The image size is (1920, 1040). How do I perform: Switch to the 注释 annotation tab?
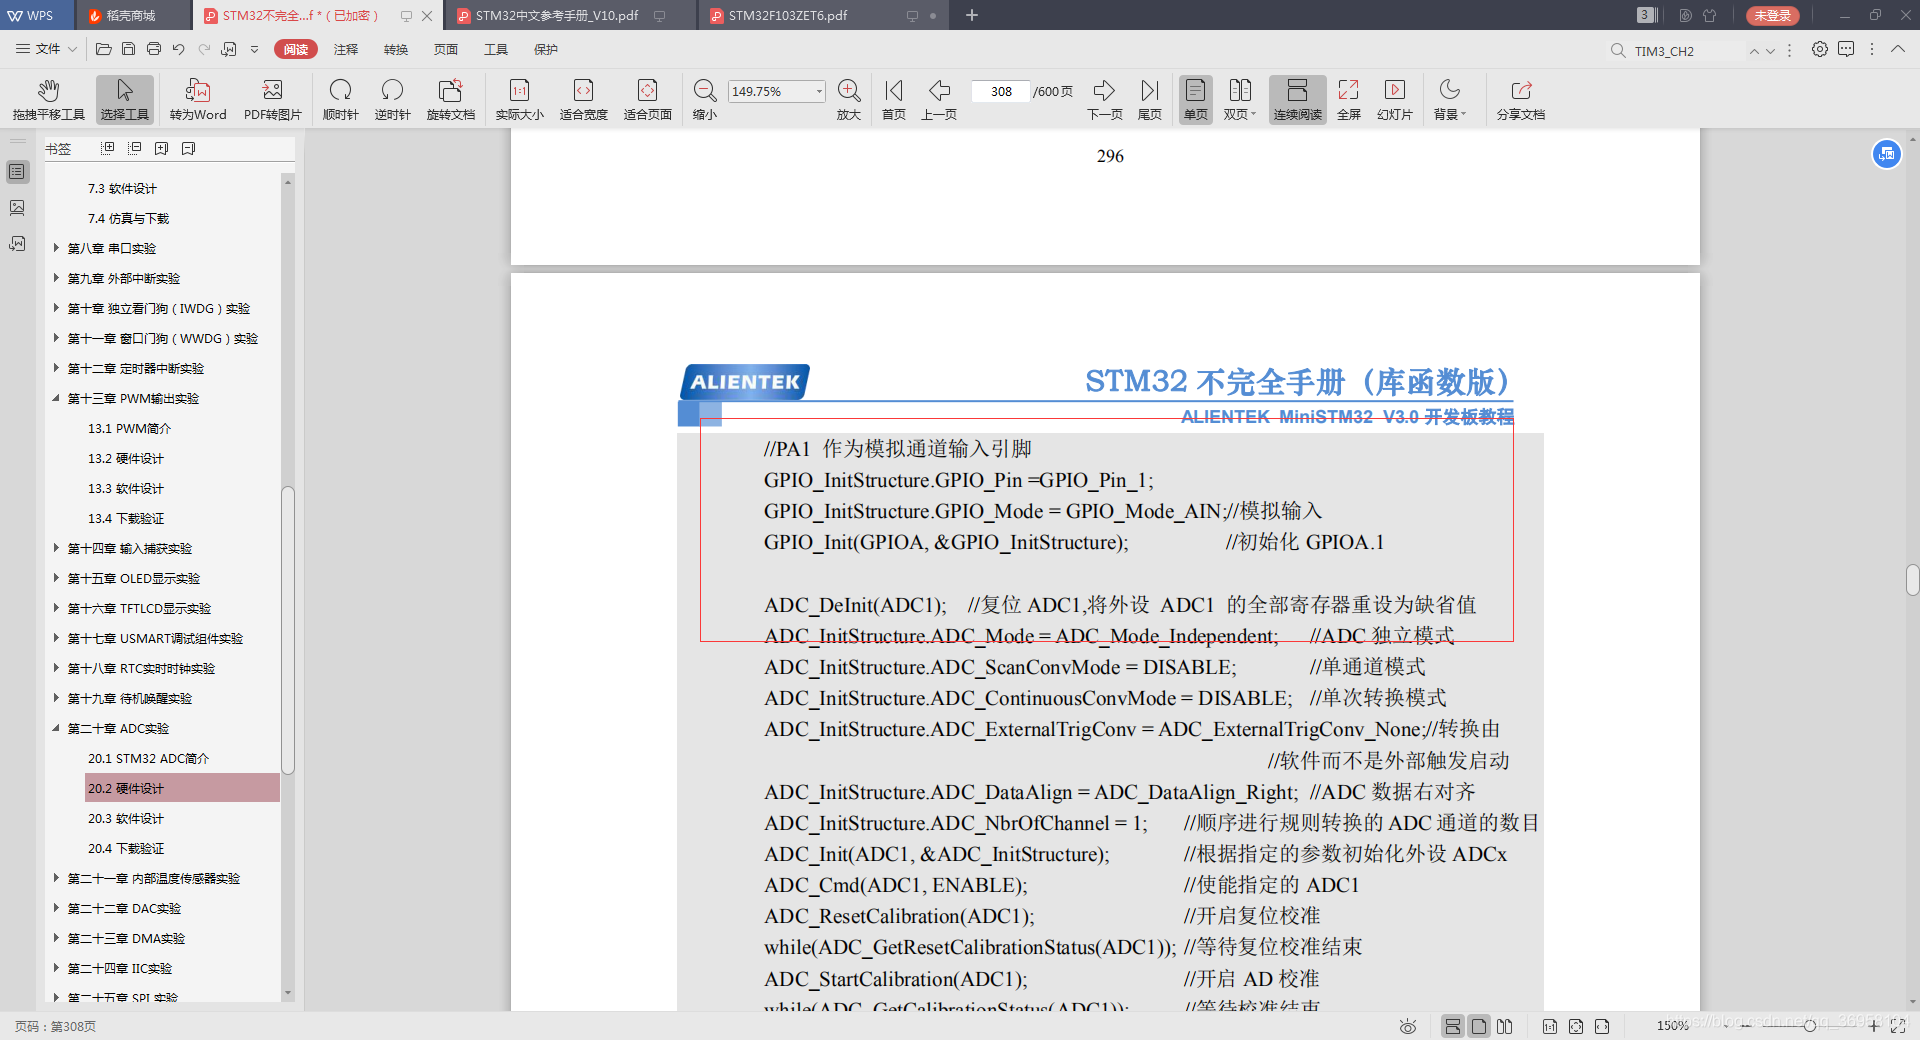point(346,49)
